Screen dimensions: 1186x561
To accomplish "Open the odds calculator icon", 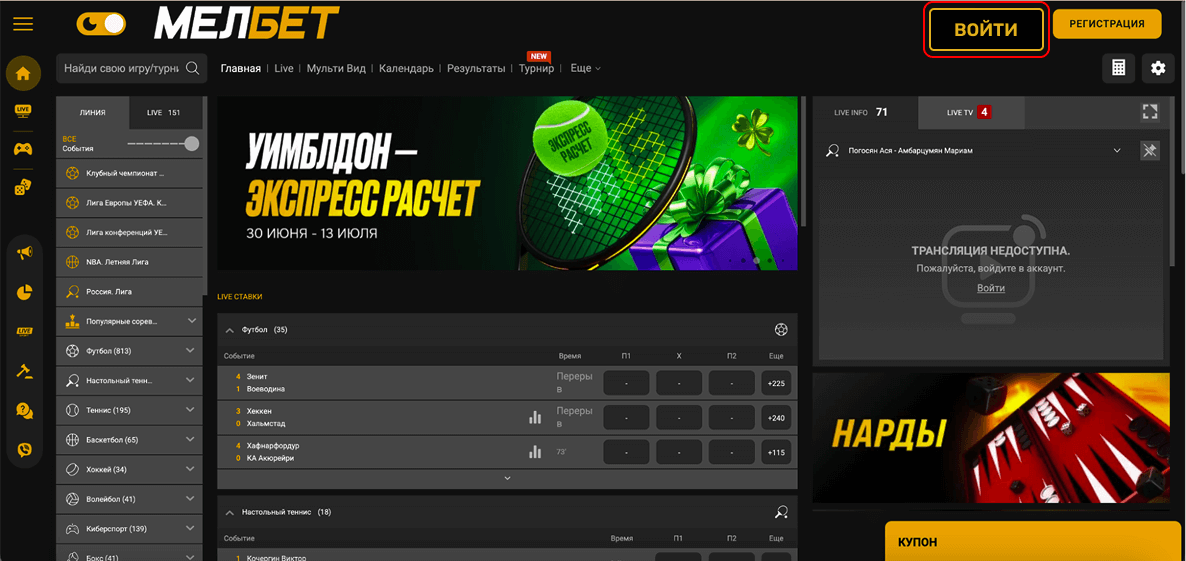I will pos(1118,68).
